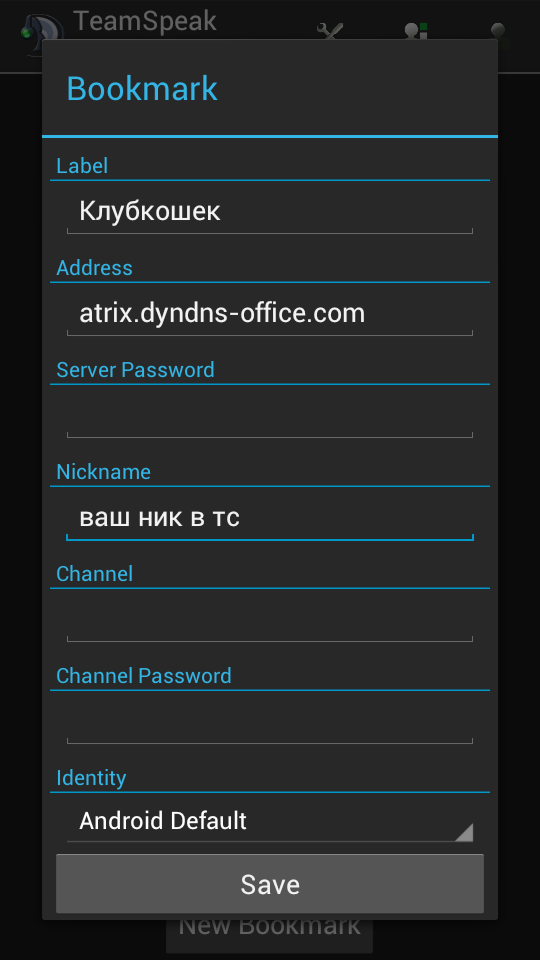This screenshot has height=960, width=540.
Task: Click into the empty Channel field
Action: pyautogui.click(x=269, y=620)
